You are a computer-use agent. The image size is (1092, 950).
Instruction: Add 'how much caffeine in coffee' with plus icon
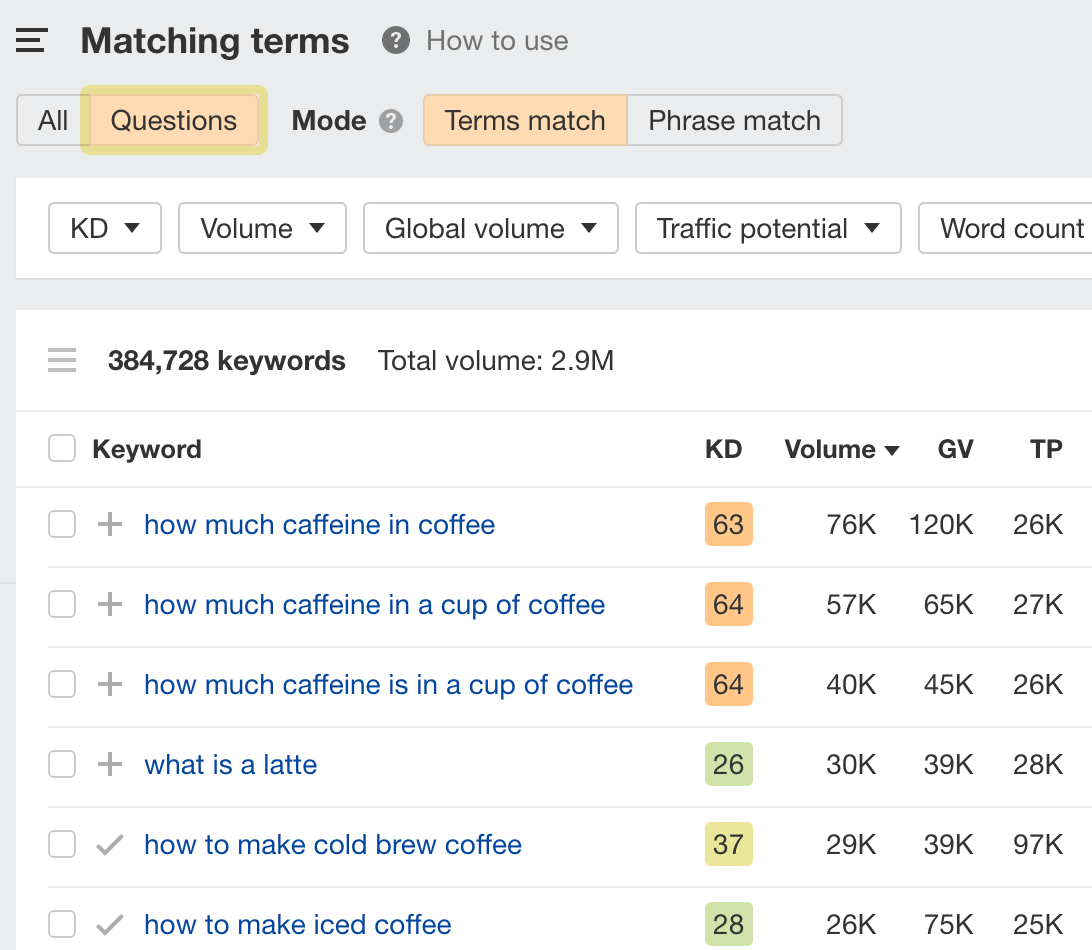click(110, 525)
